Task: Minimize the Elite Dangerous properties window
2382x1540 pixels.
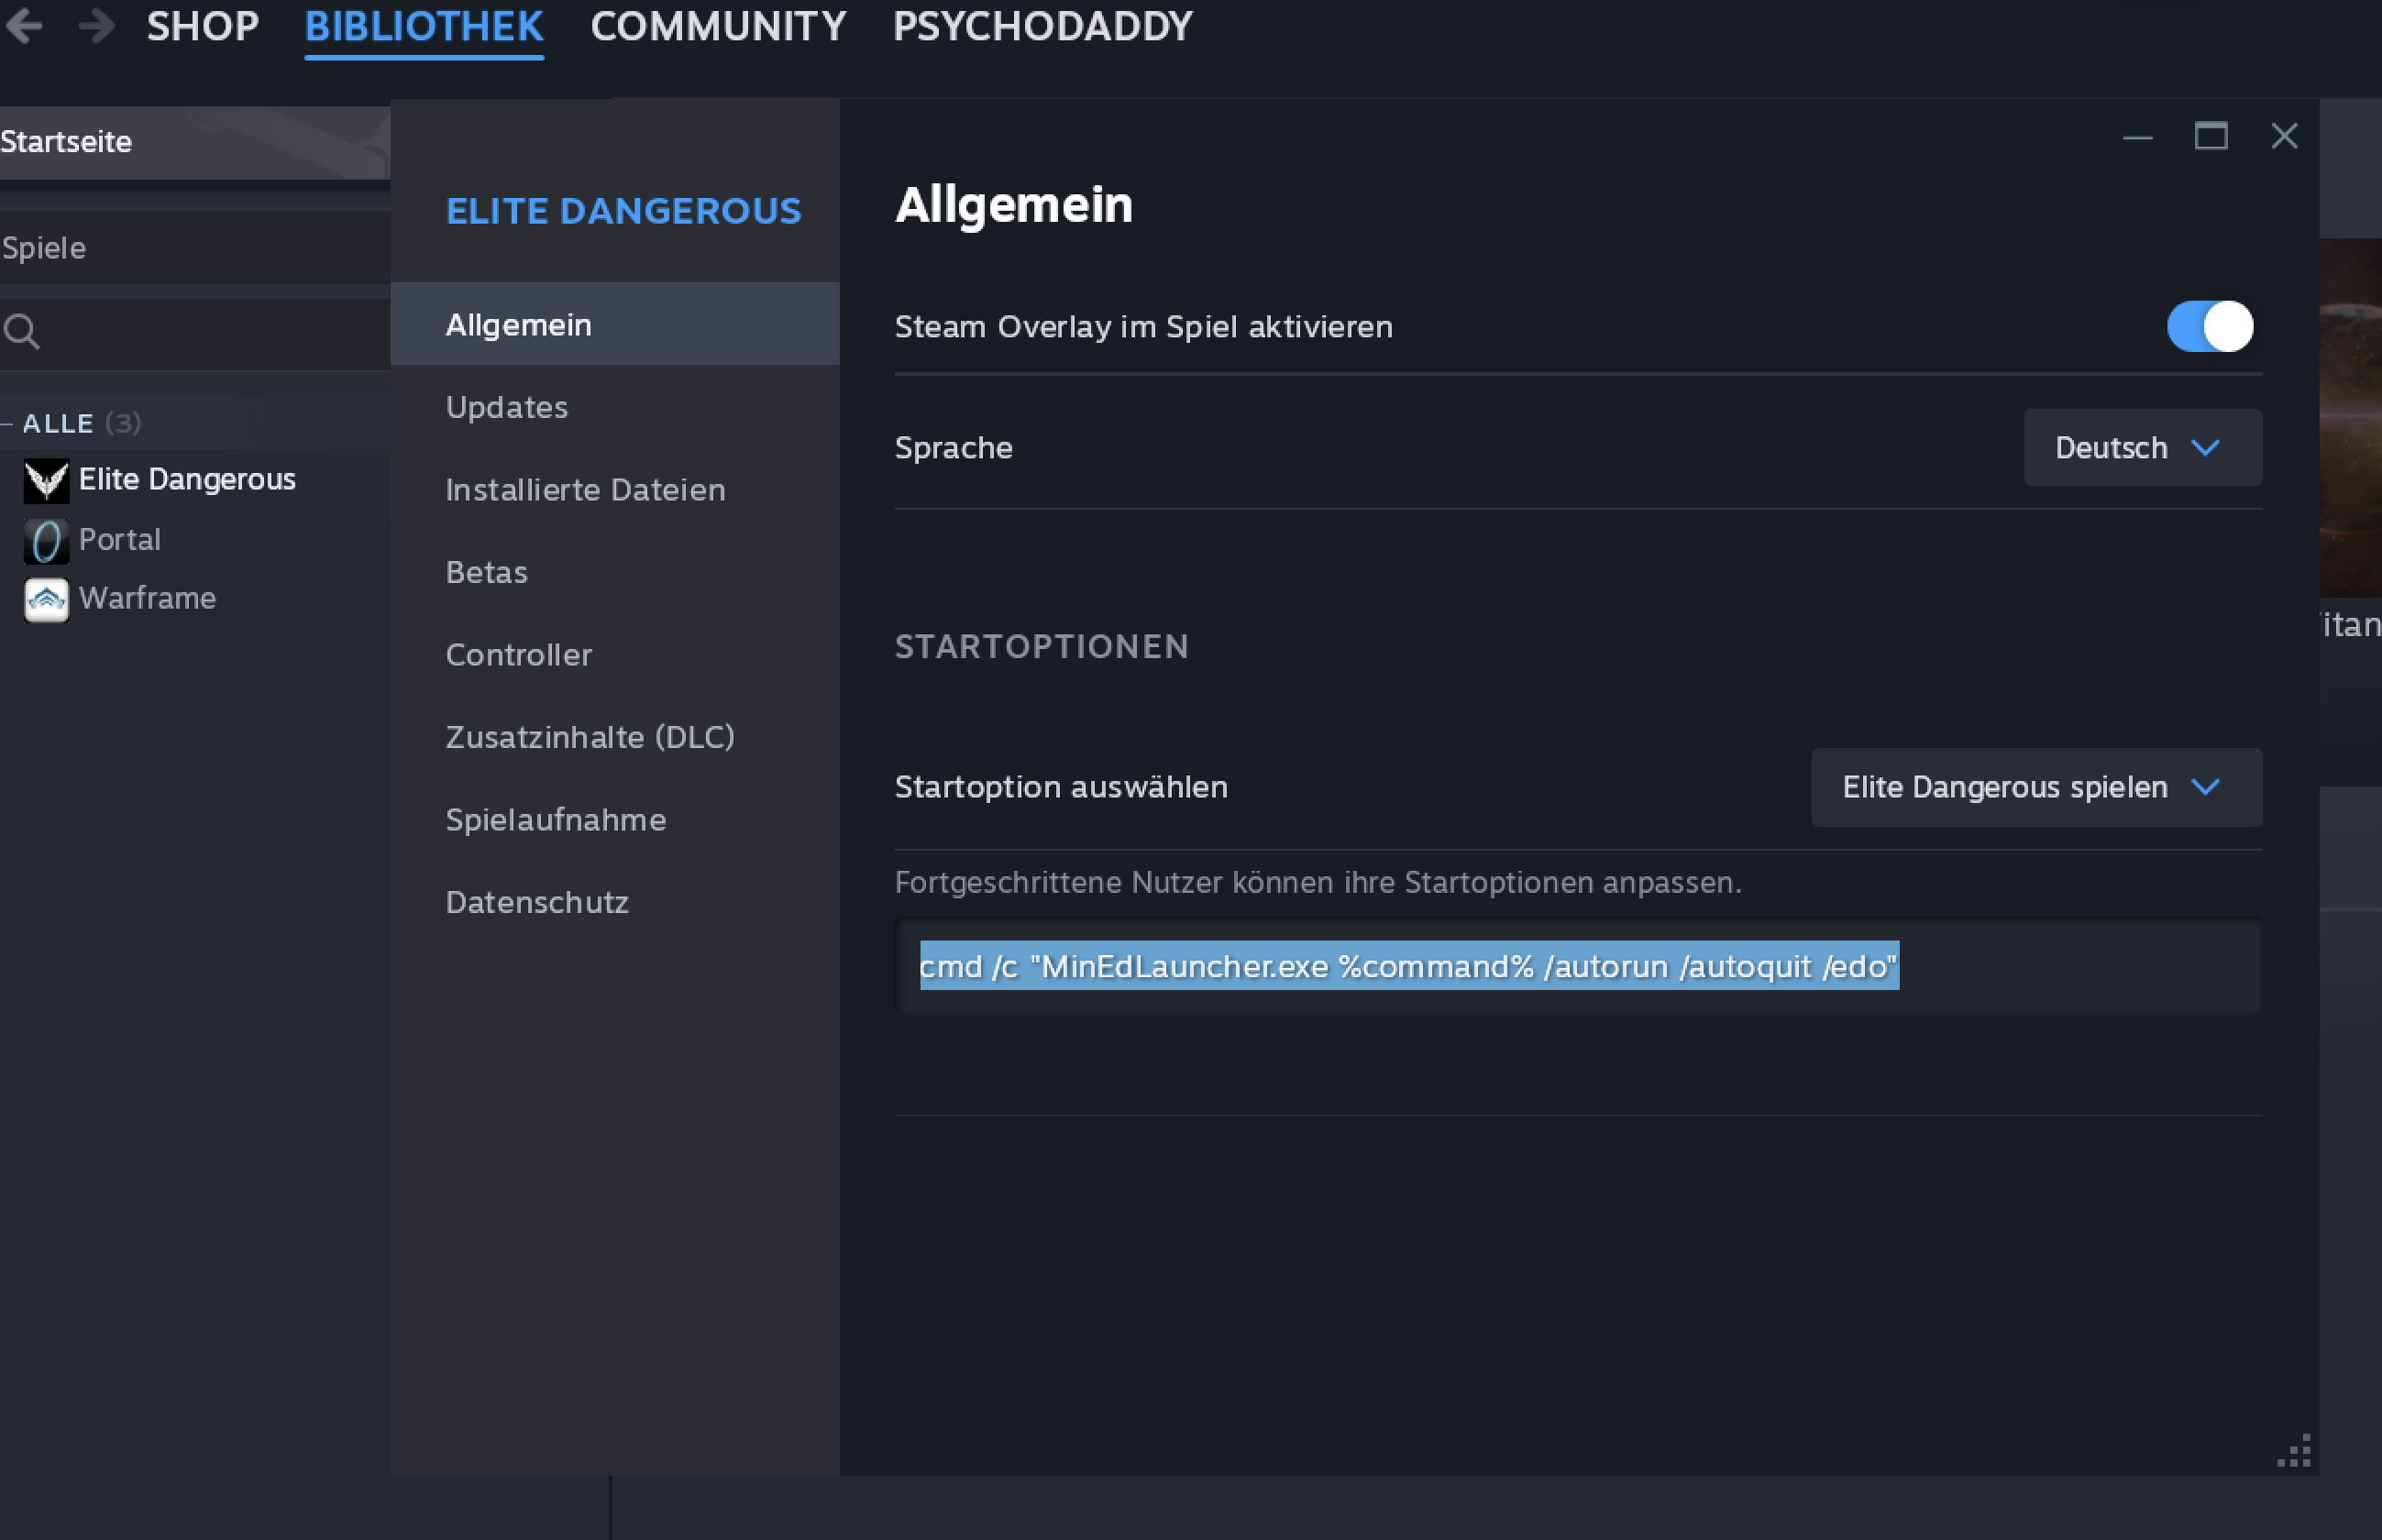Action: click(2137, 137)
